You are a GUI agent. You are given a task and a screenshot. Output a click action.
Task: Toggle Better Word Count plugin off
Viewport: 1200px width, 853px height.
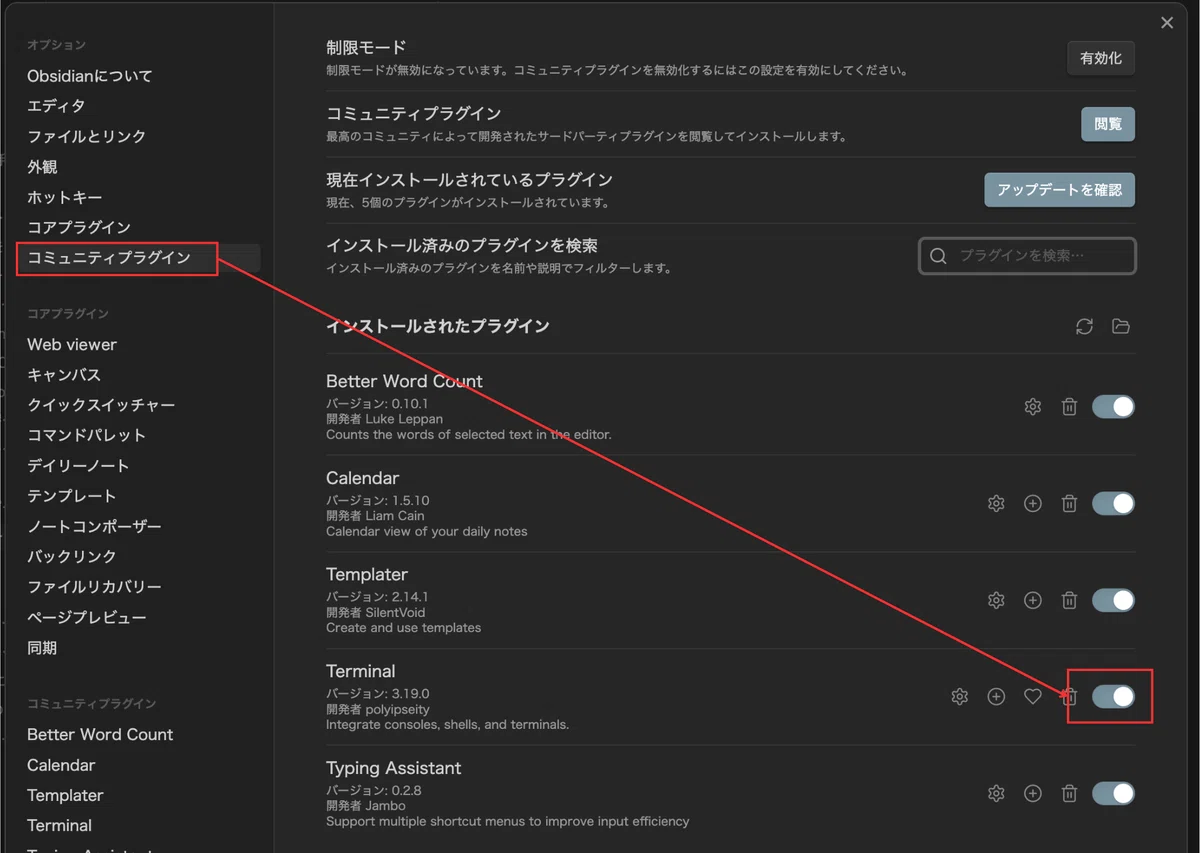coord(1113,407)
